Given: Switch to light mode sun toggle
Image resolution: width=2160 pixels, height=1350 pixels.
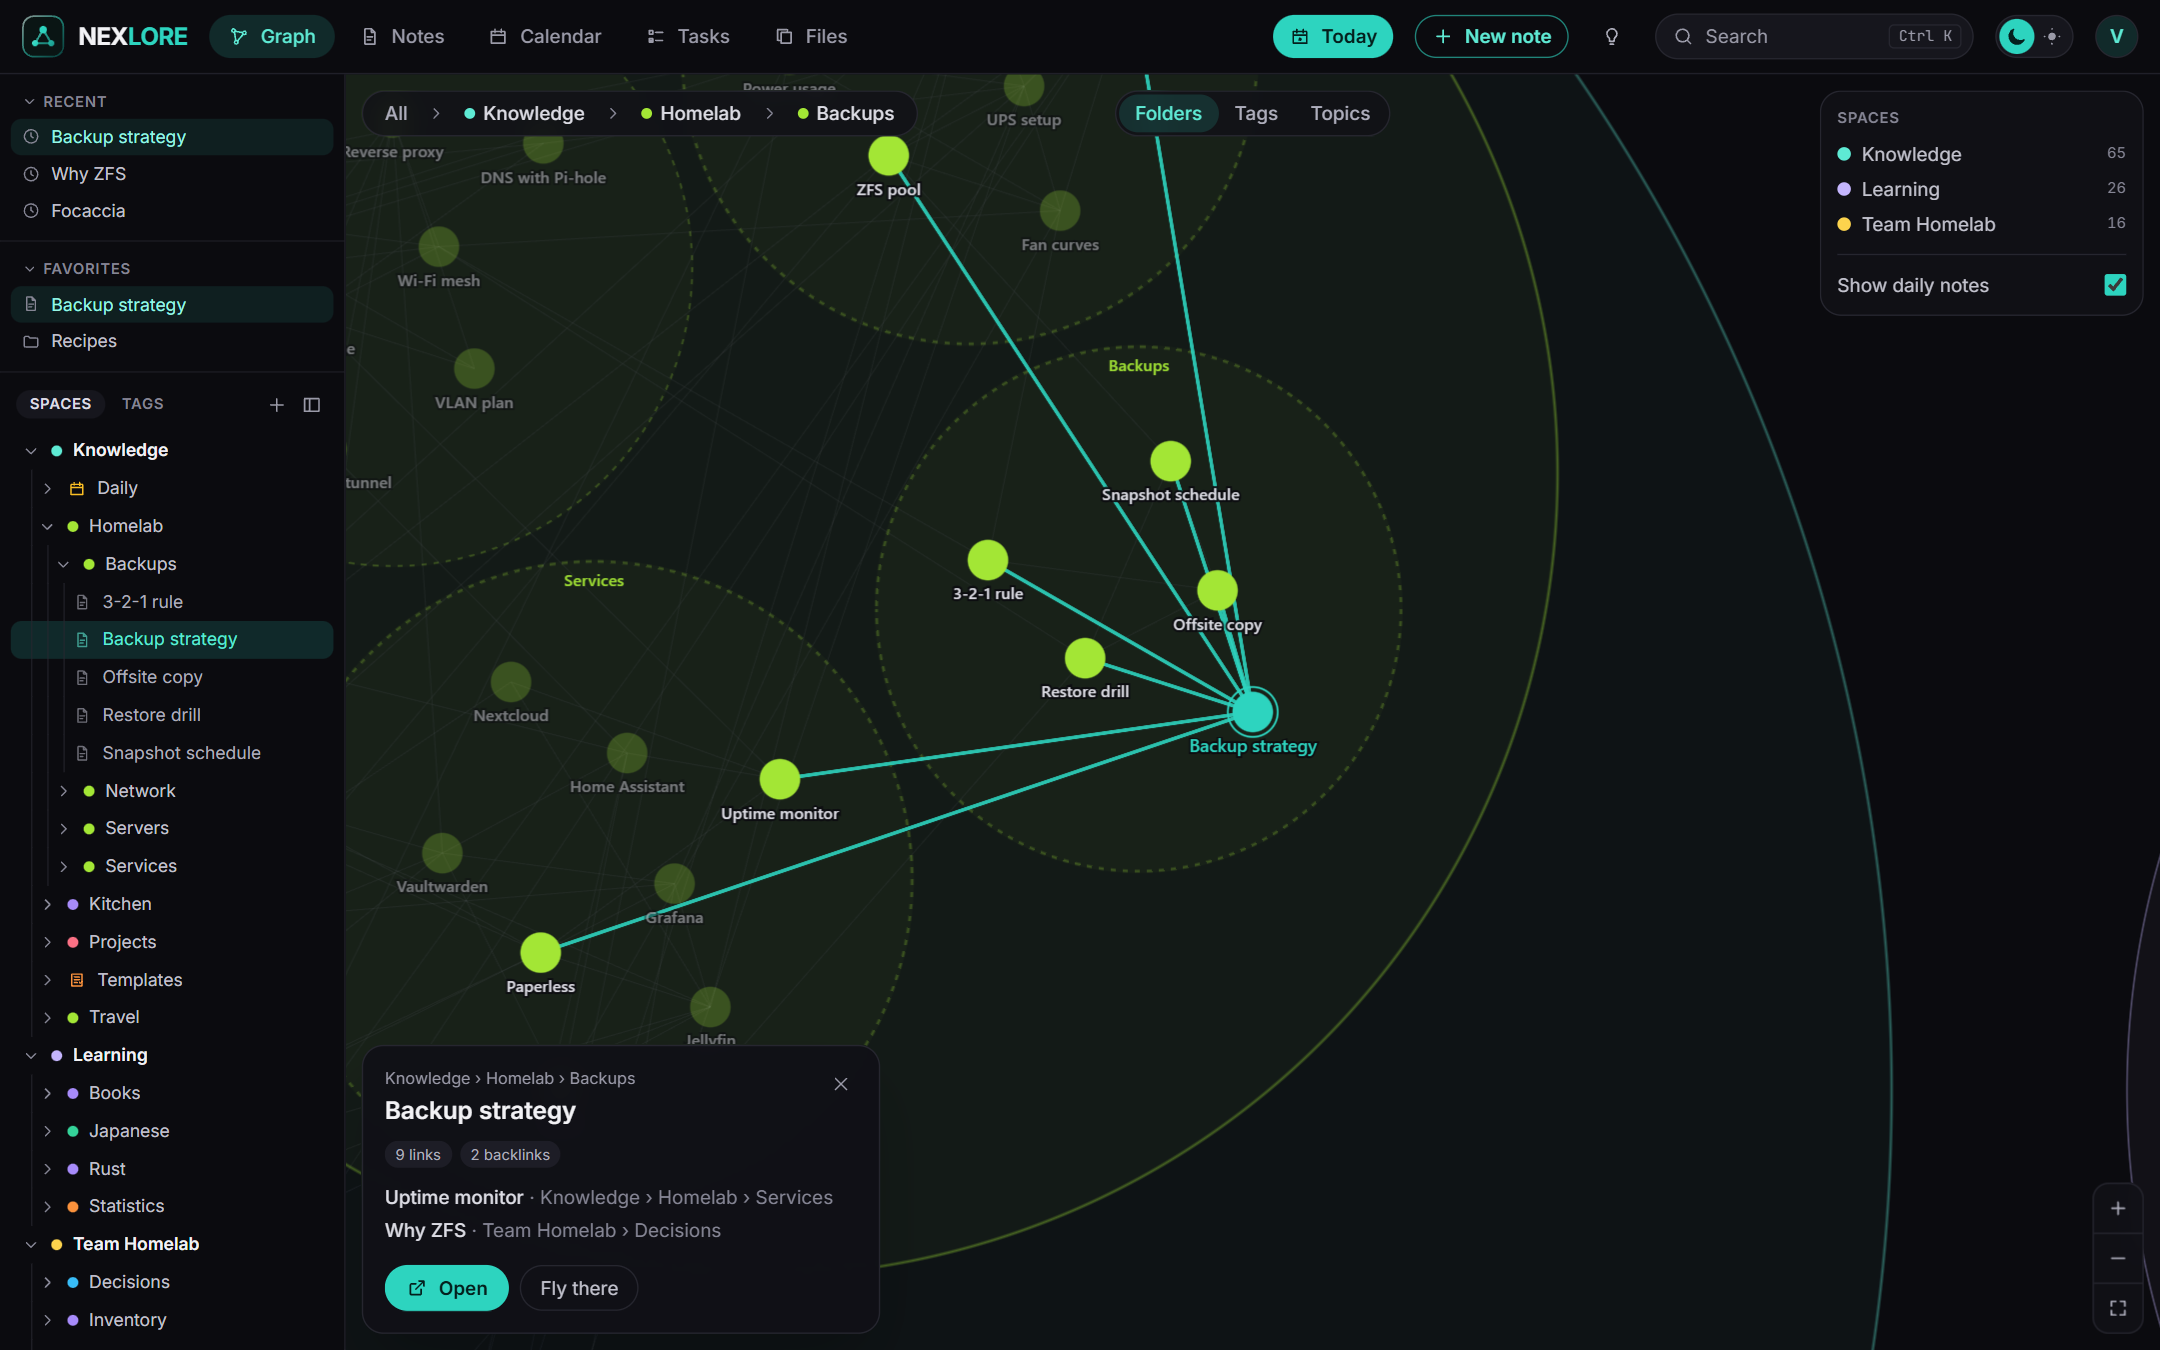Looking at the screenshot, I should 2052,37.
